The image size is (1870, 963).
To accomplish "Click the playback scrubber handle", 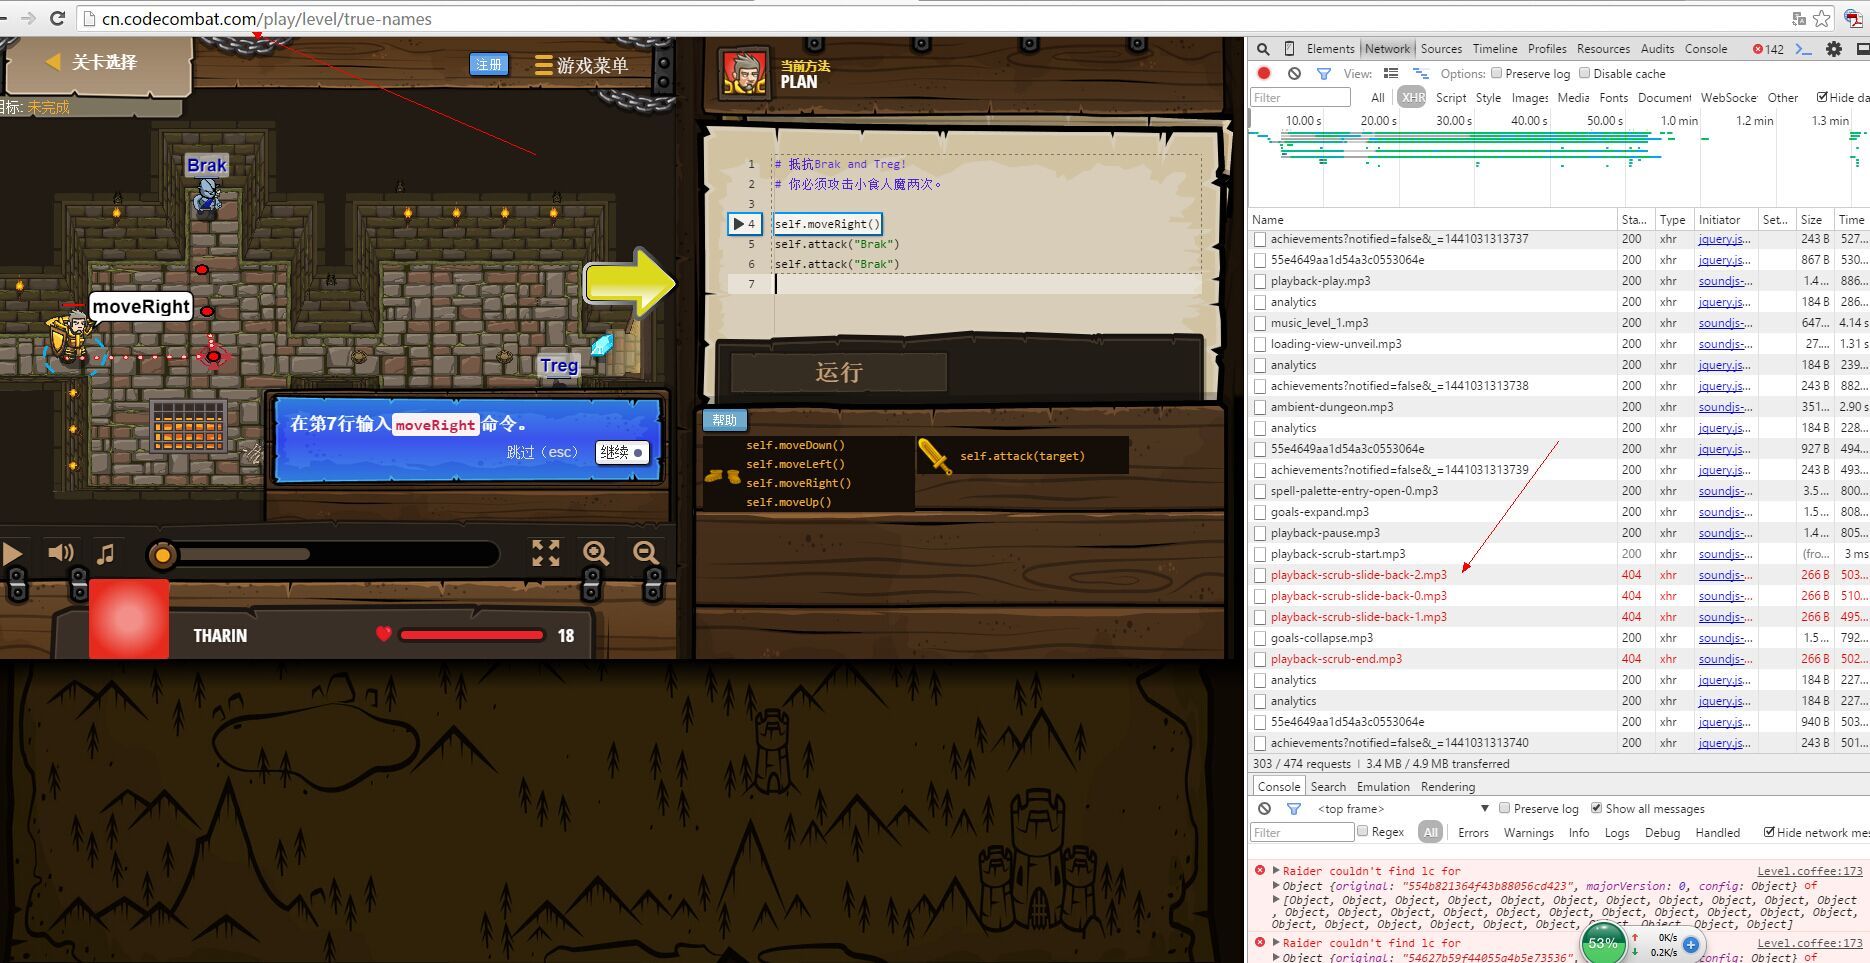I will tap(162, 554).
